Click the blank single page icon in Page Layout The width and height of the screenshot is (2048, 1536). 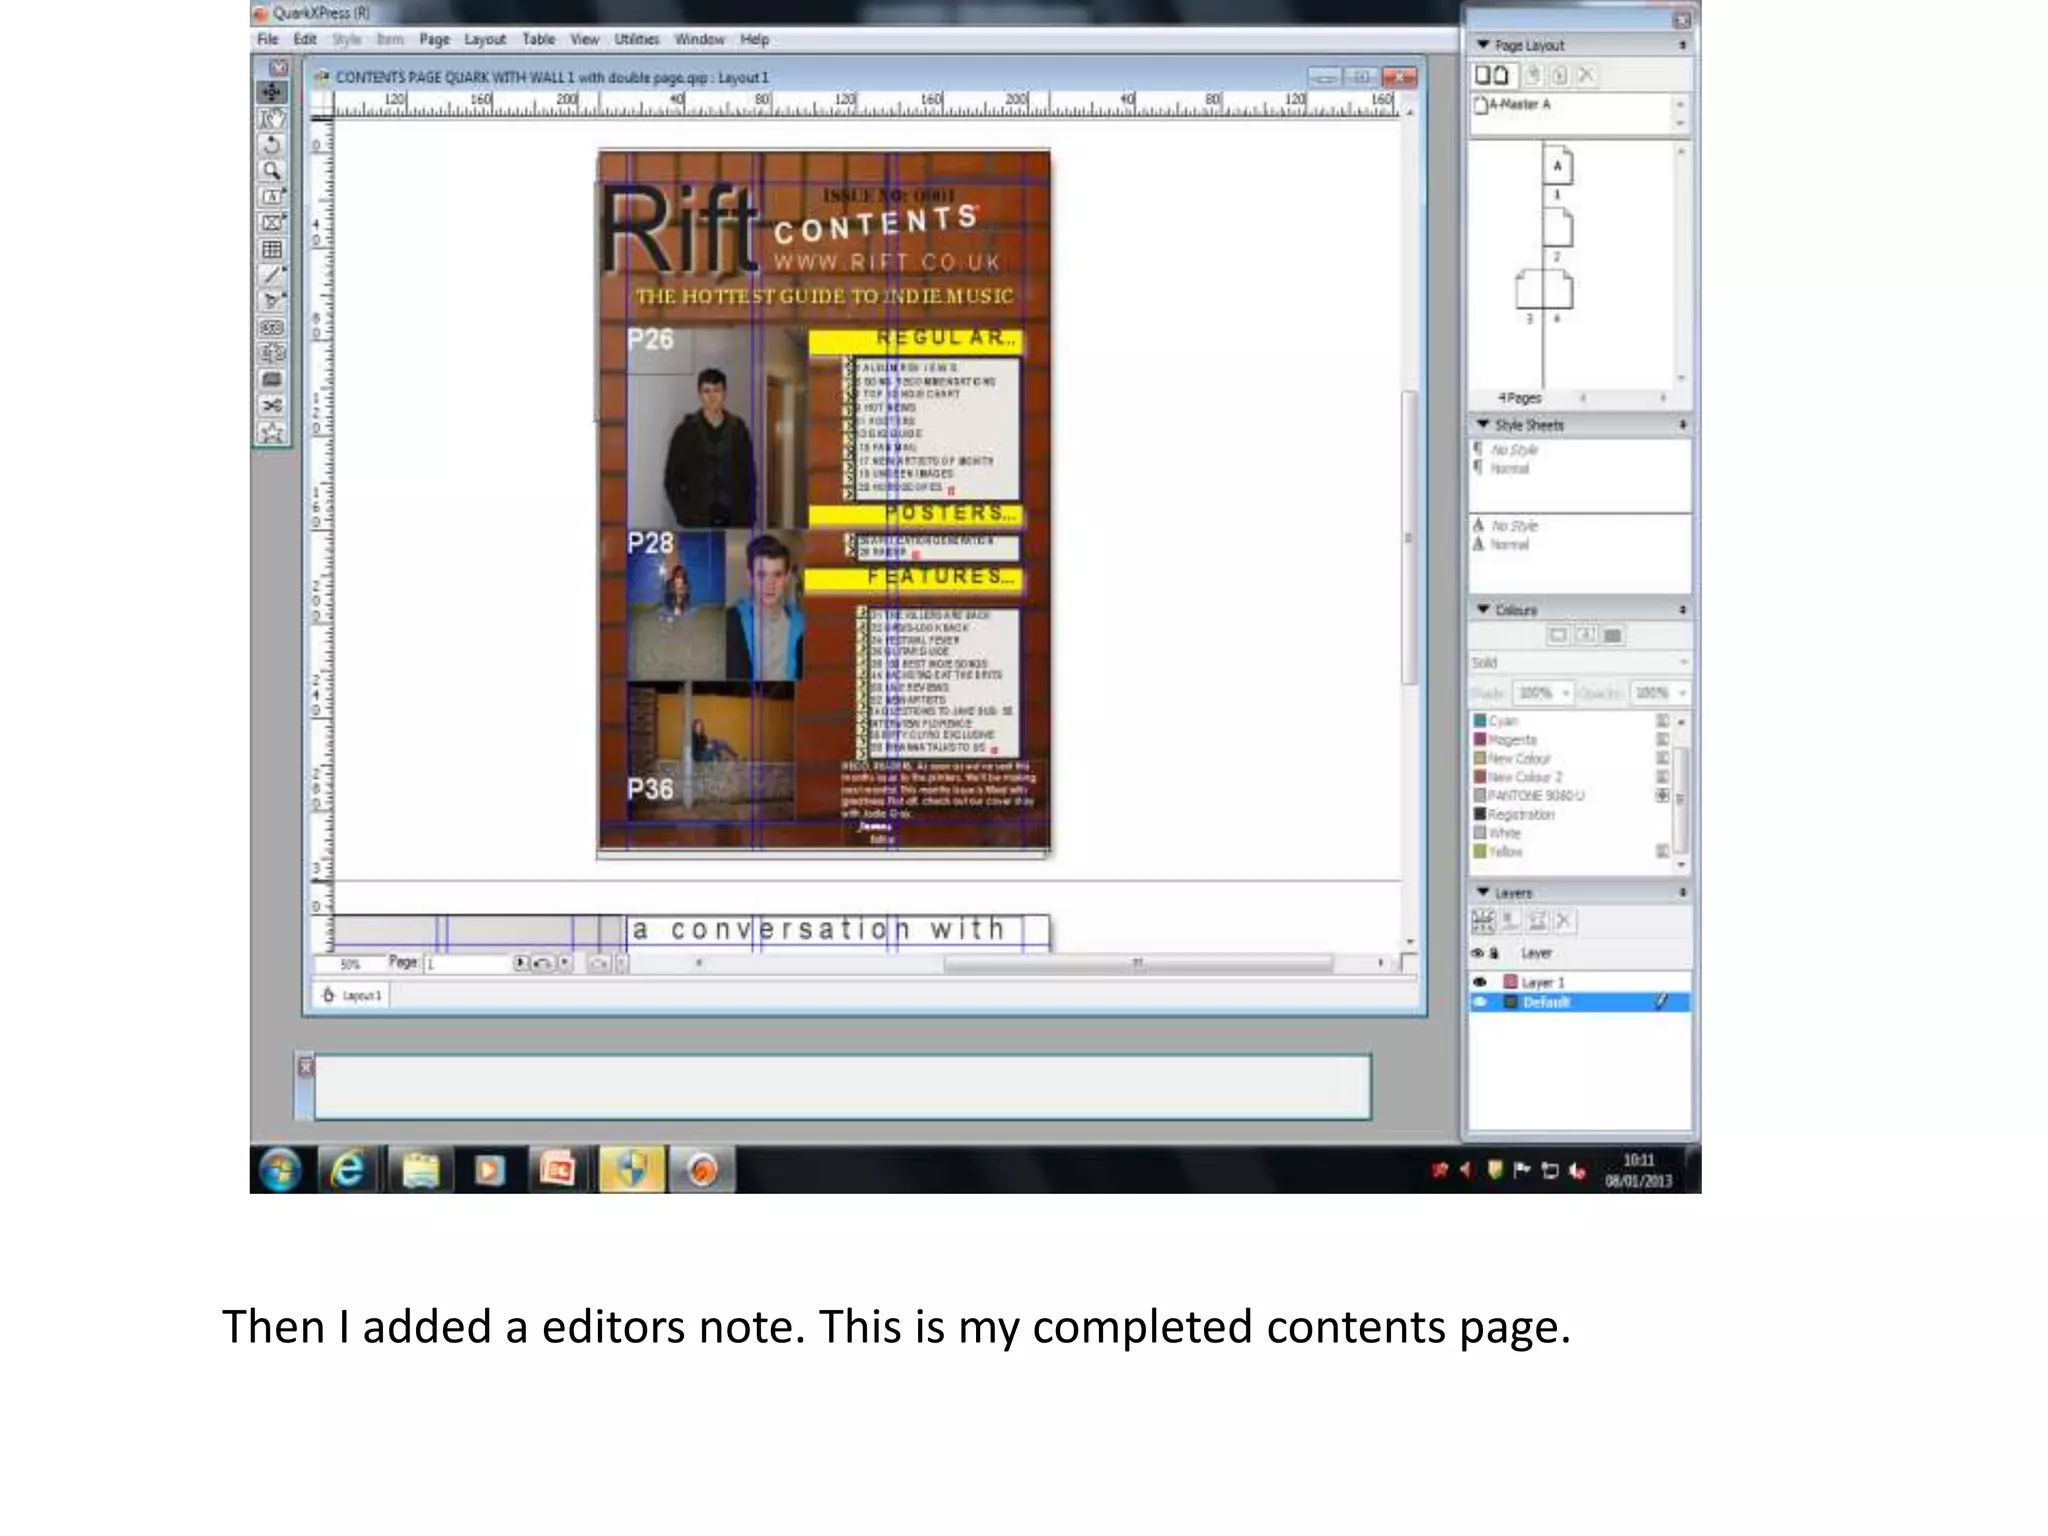1483,75
